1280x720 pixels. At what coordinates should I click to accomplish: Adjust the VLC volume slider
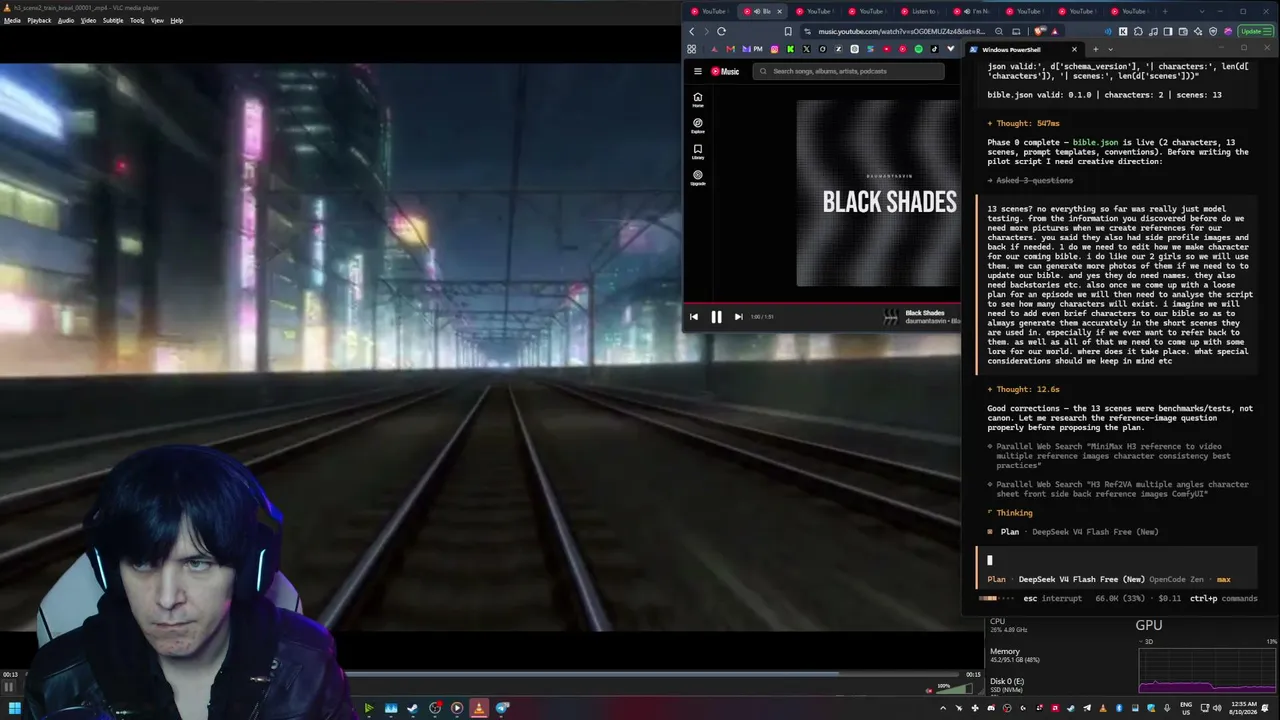coord(955,687)
